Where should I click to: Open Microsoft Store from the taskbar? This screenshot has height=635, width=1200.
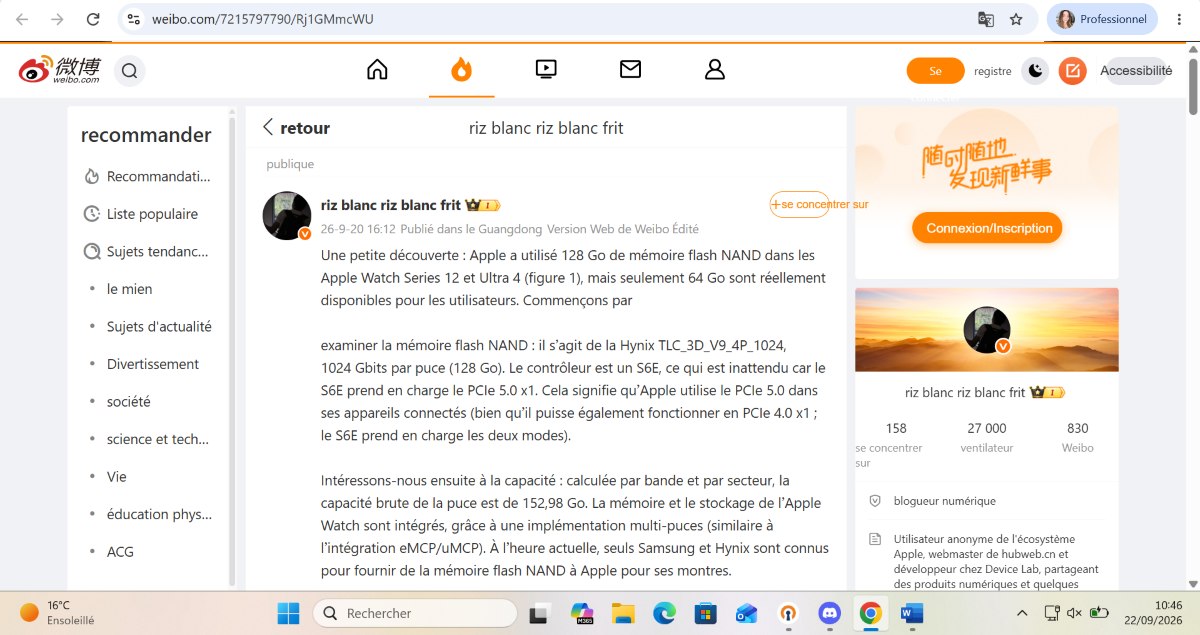pos(706,612)
